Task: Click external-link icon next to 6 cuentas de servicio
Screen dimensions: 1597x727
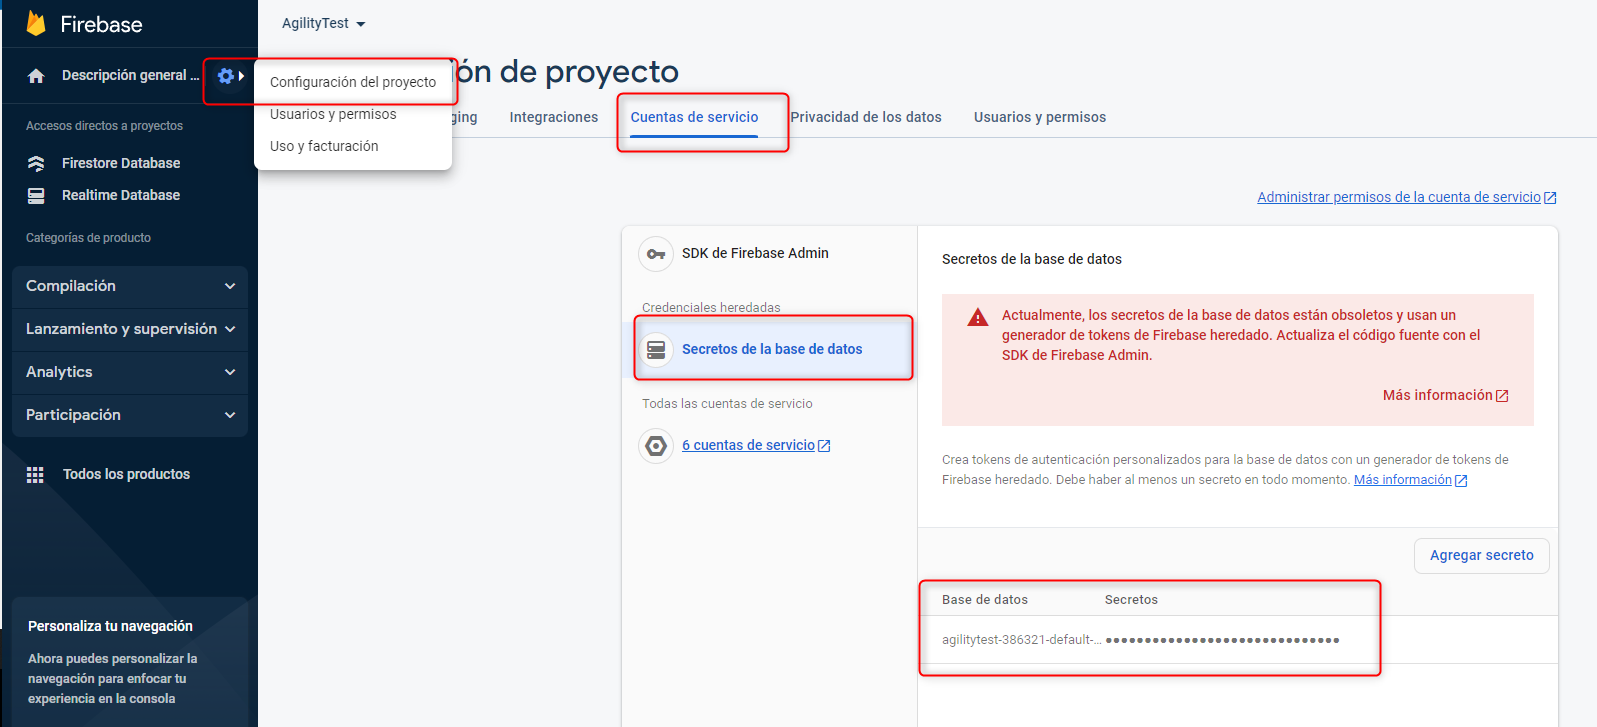Action: [x=824, y=446]
